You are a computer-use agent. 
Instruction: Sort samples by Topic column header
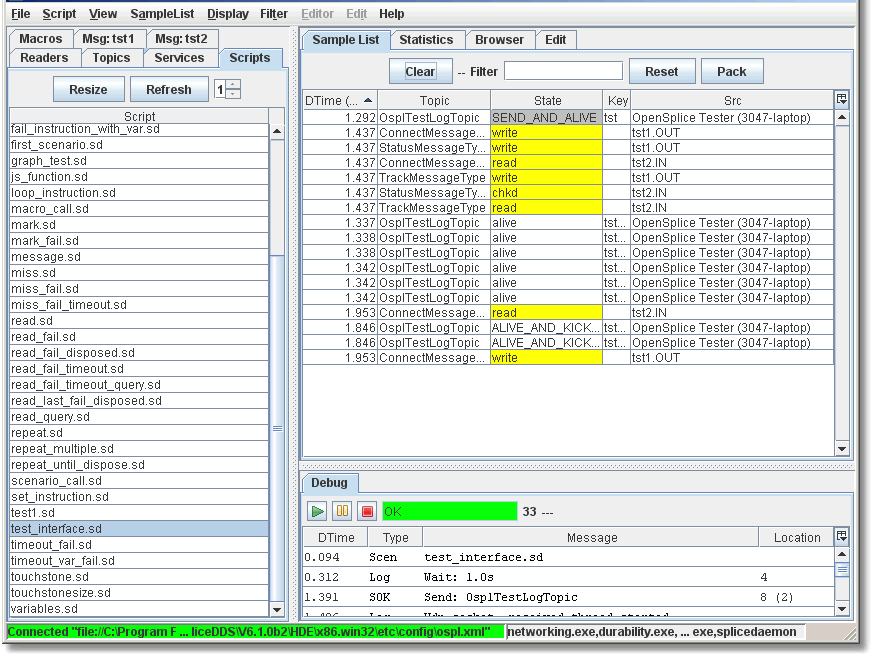(434, 100)
